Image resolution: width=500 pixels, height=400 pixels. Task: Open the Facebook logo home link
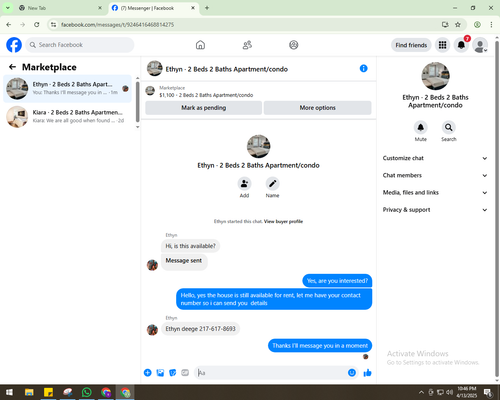coord(14,45)
